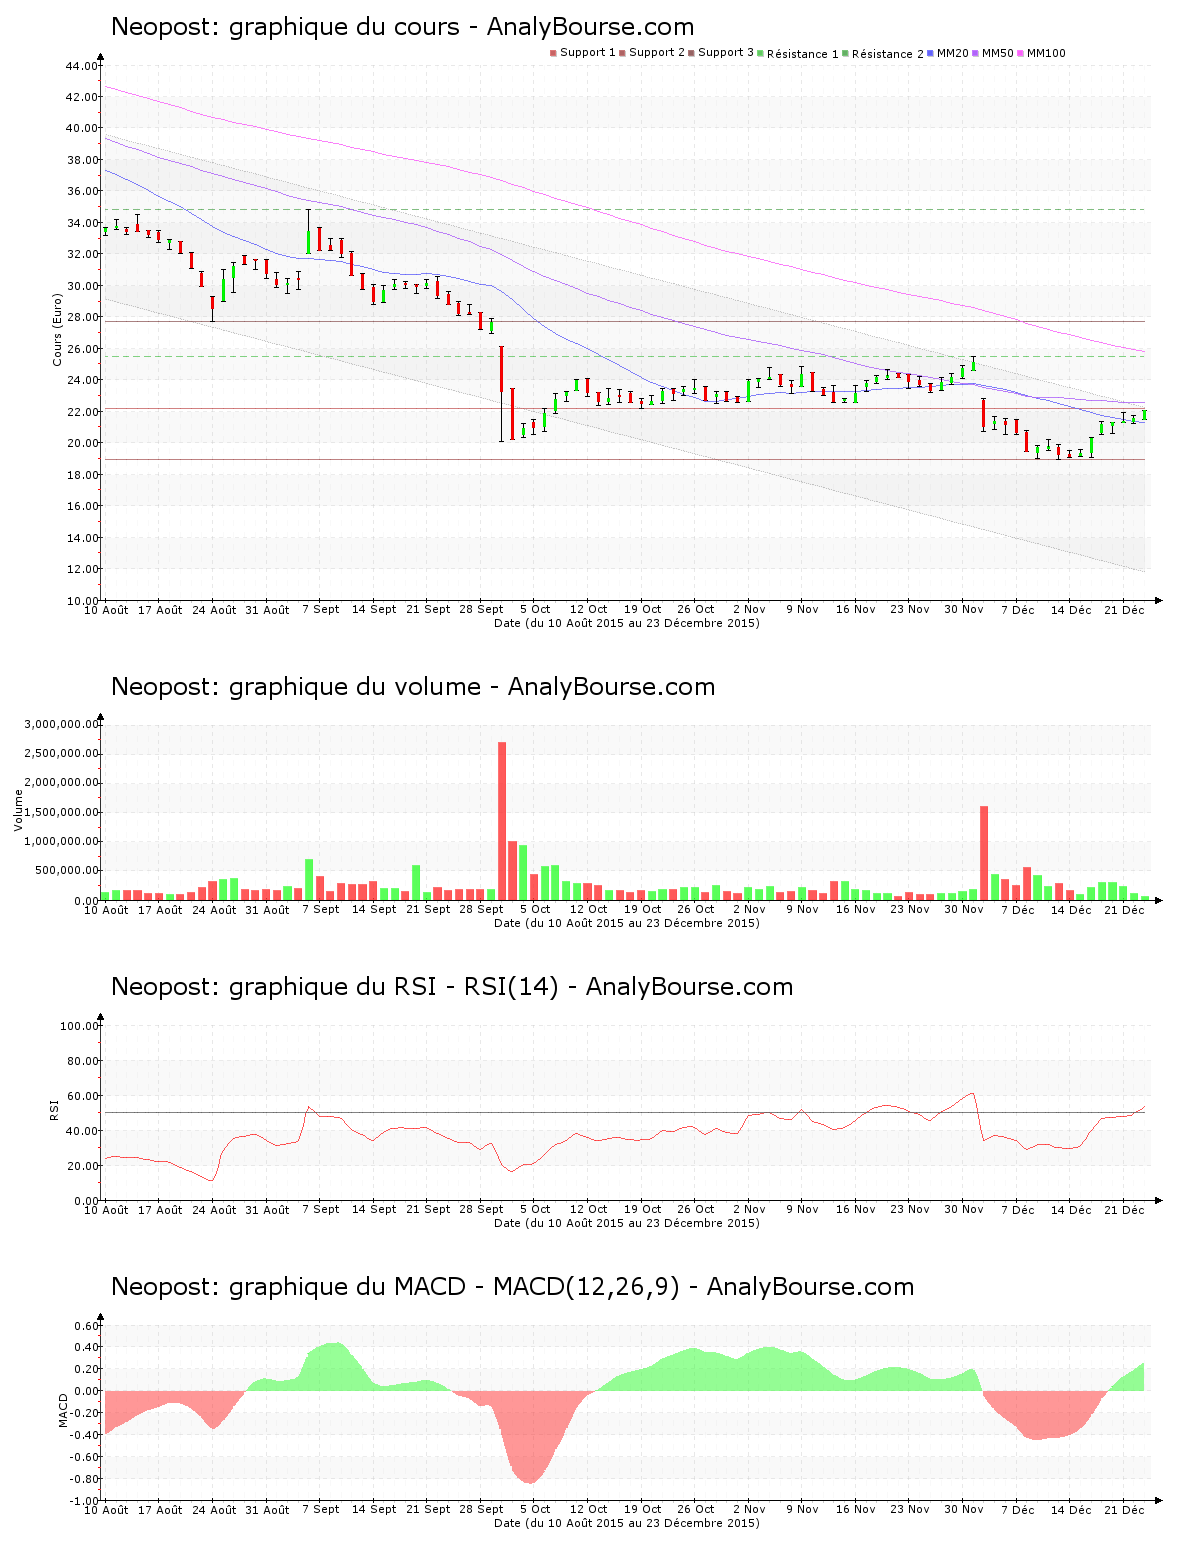Click the title 'Neopost: graphique du volume'
The width and height of the screenshot is (1200, 1550).
pos(413,687)
